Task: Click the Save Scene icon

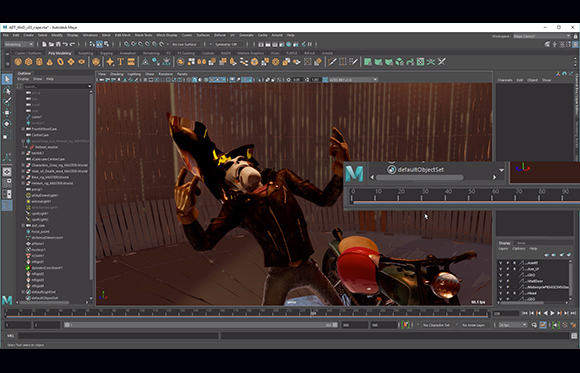Action: 58,44
